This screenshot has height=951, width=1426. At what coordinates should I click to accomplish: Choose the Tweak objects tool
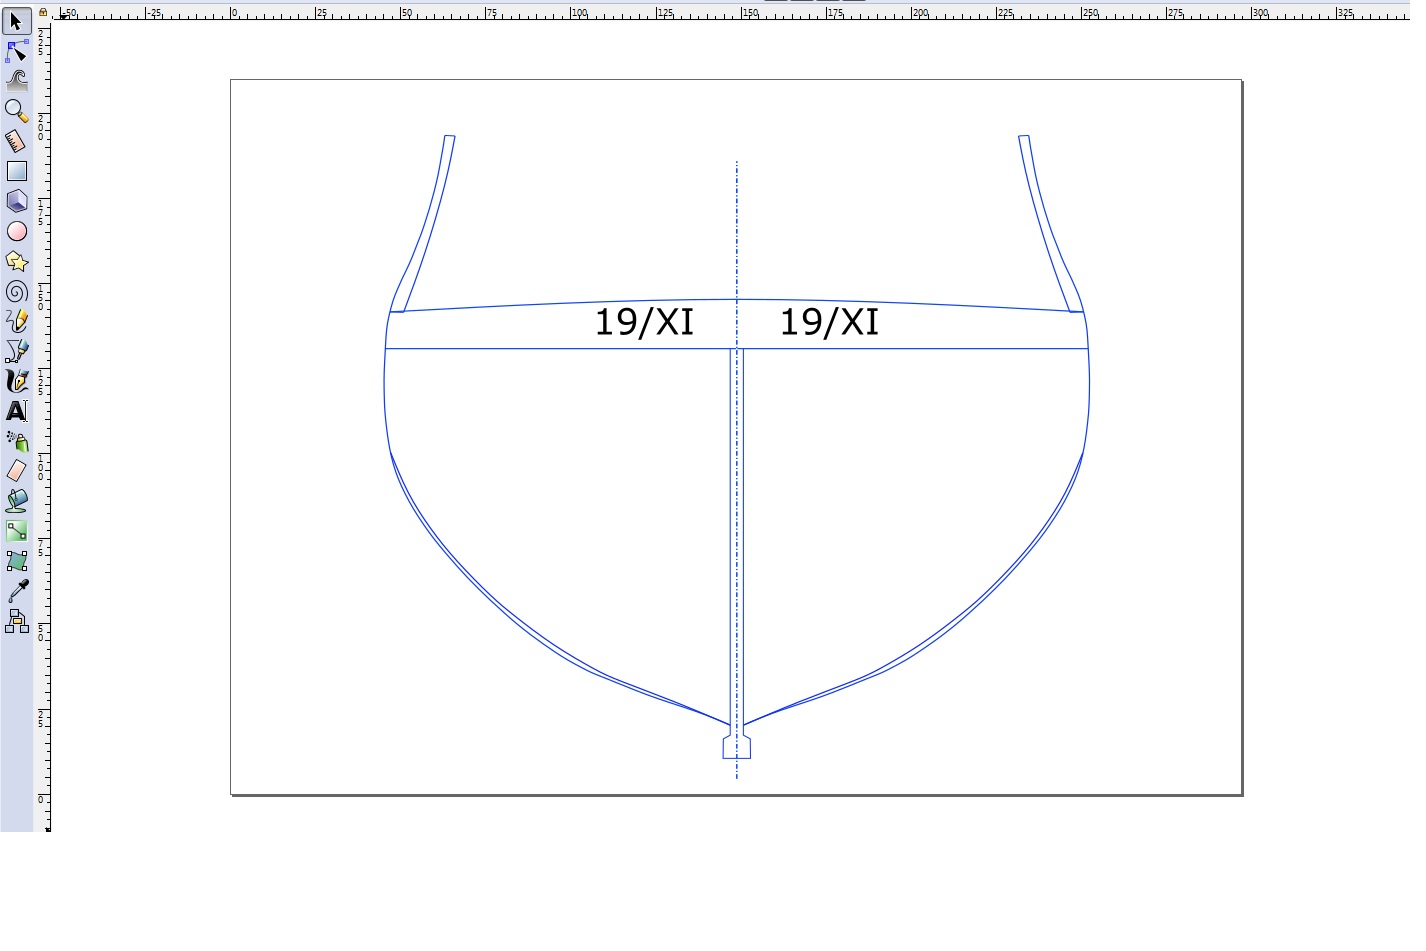tap(16, 80)
